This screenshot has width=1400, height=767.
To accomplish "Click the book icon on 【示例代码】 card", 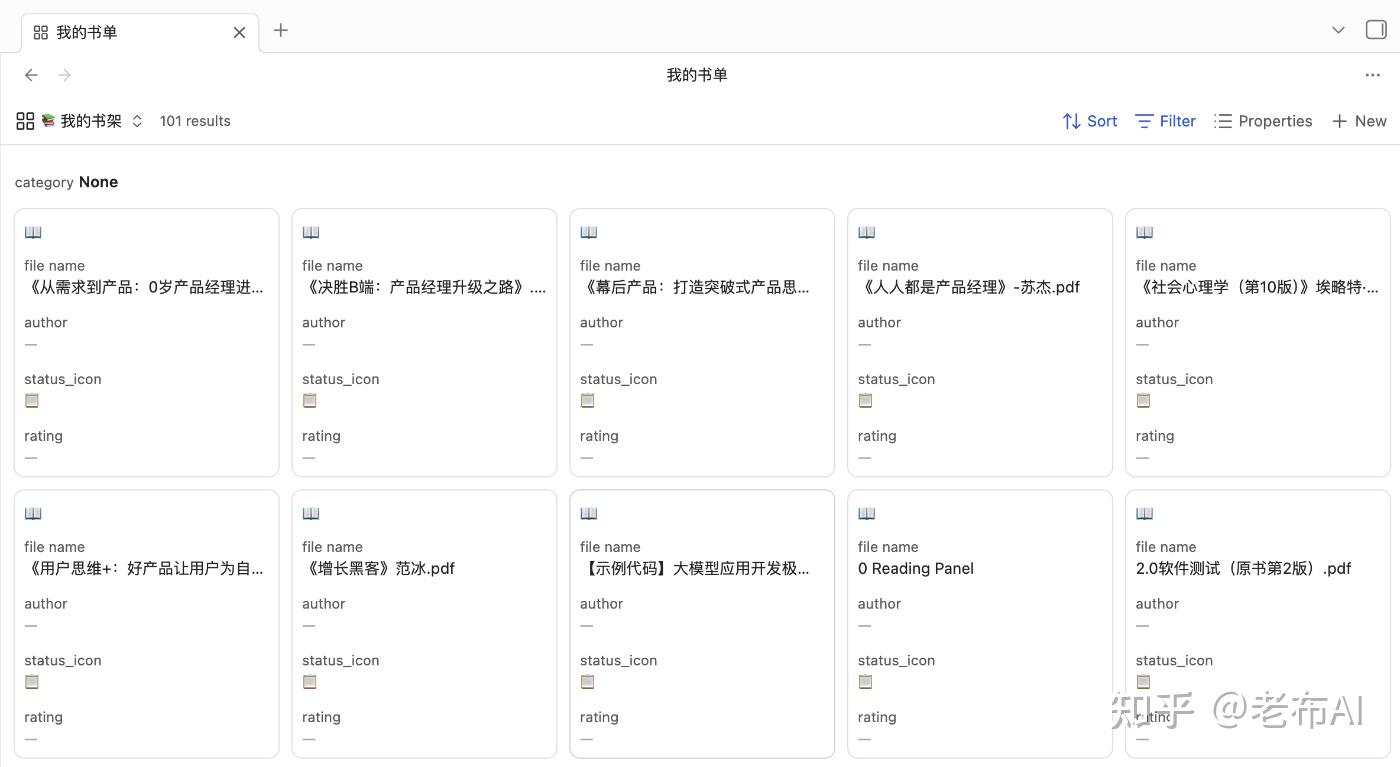I will (x=589, y=513).
